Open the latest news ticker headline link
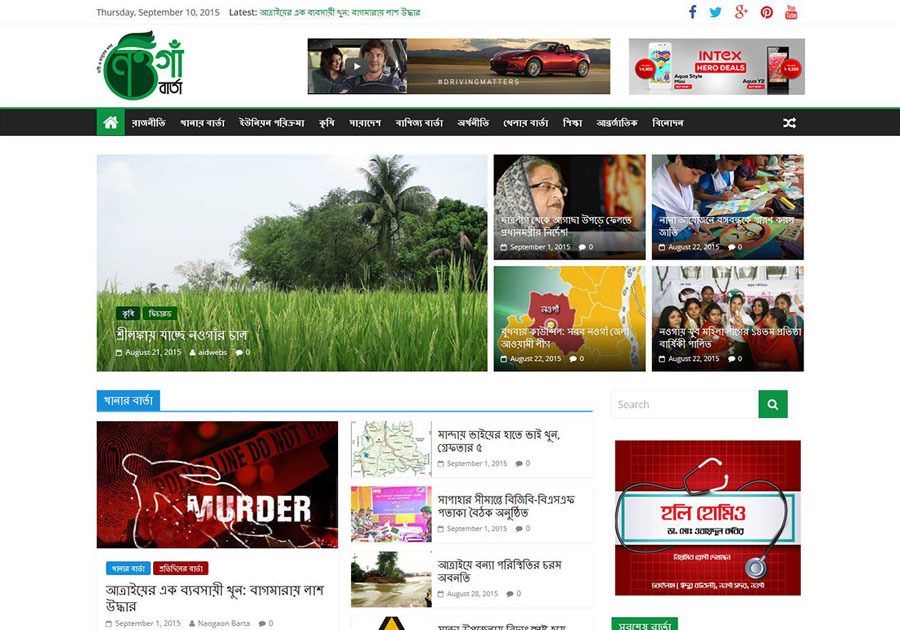The image size is (900, 630). point(340,12)
